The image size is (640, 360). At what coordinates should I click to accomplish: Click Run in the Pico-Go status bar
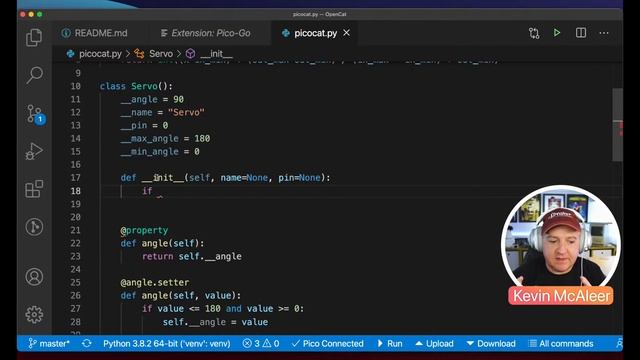click(390, 344)
